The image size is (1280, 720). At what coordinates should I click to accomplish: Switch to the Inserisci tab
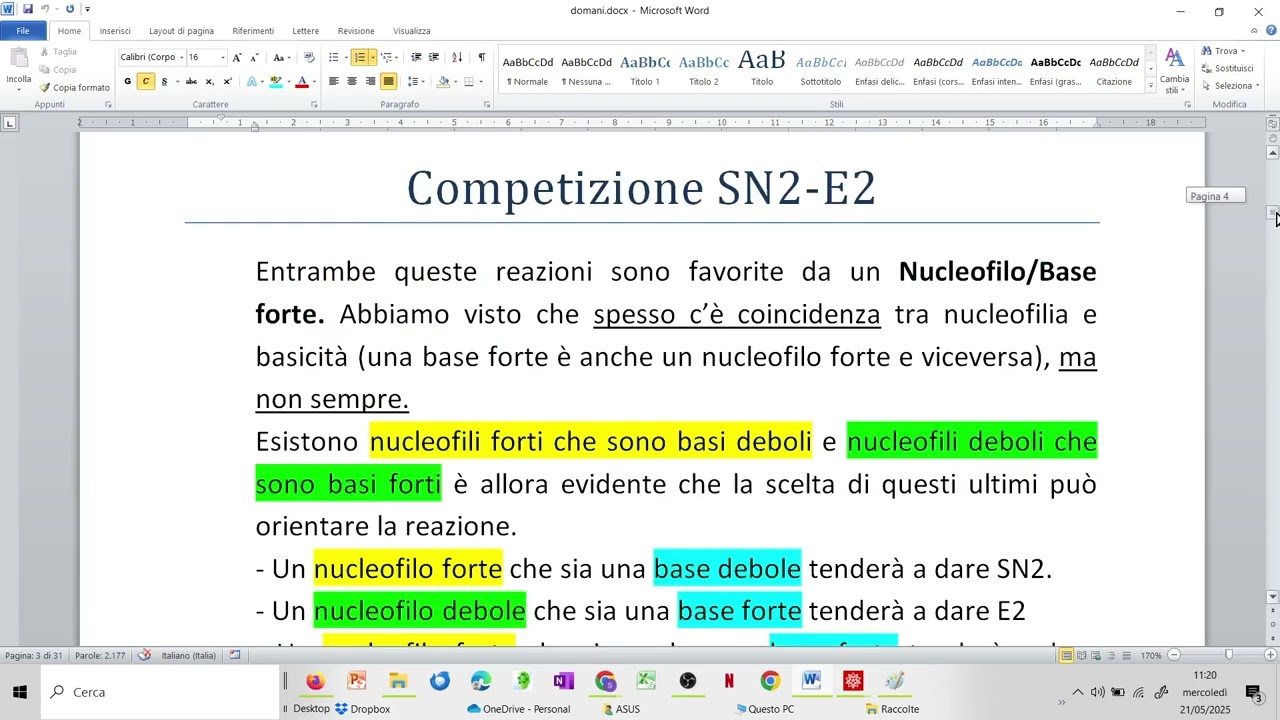point(115,31)
